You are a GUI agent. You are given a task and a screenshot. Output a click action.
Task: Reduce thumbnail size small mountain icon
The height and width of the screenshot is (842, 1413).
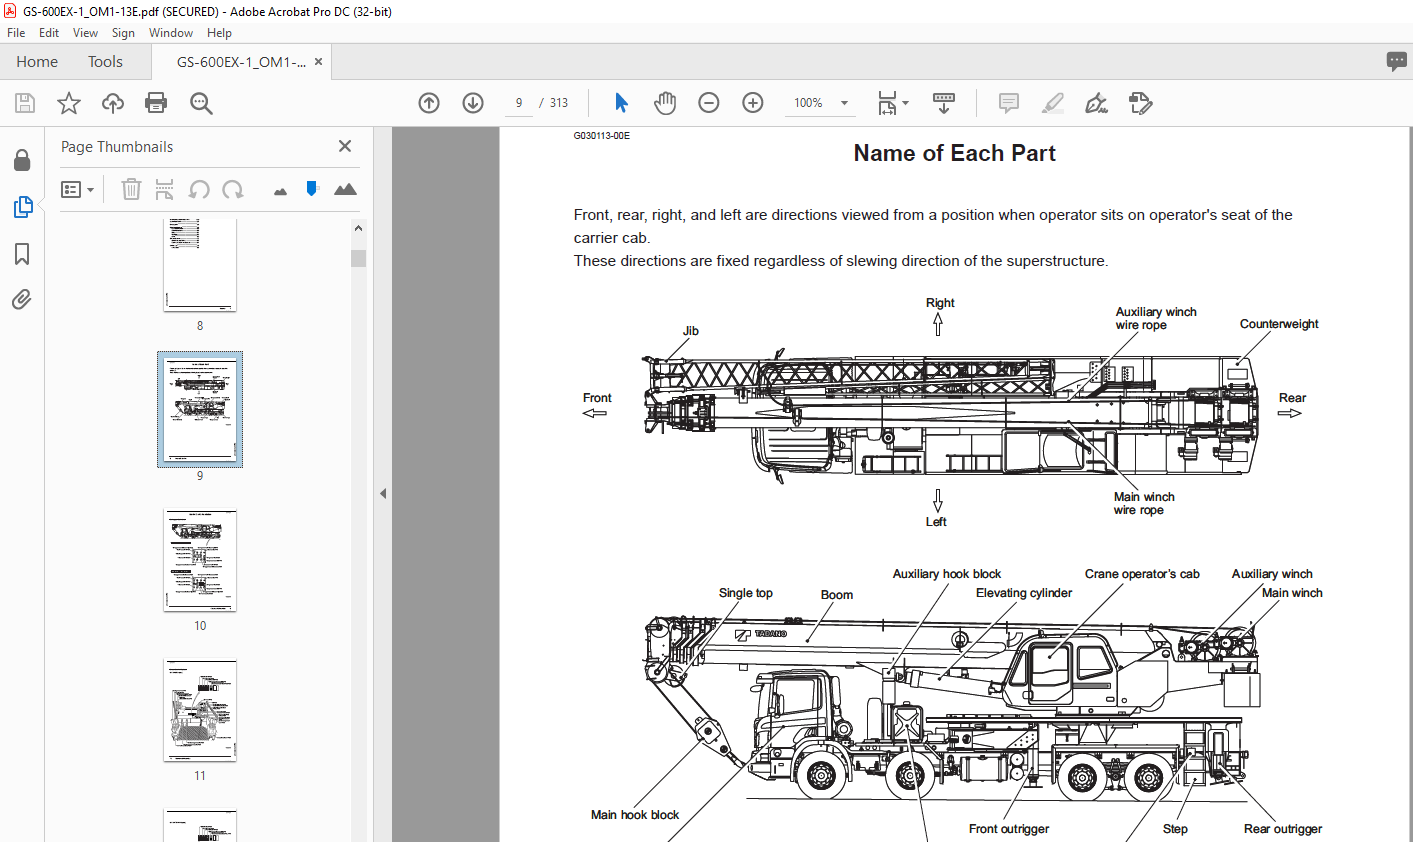click(280, 190)
